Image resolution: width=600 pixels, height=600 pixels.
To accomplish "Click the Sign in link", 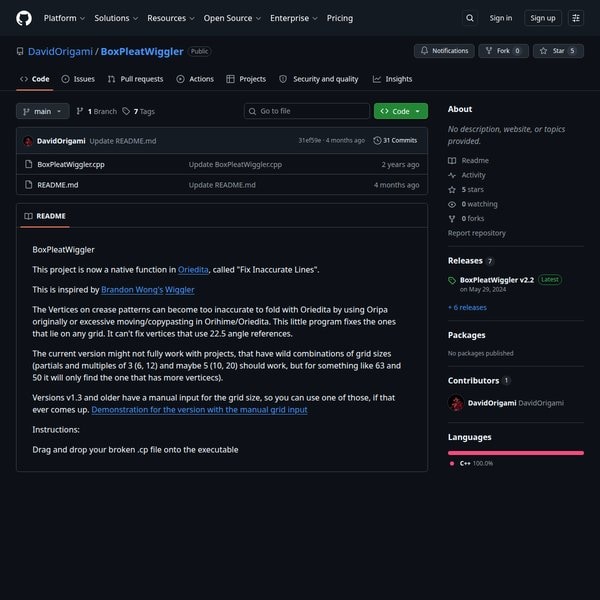I will (501, 18).
